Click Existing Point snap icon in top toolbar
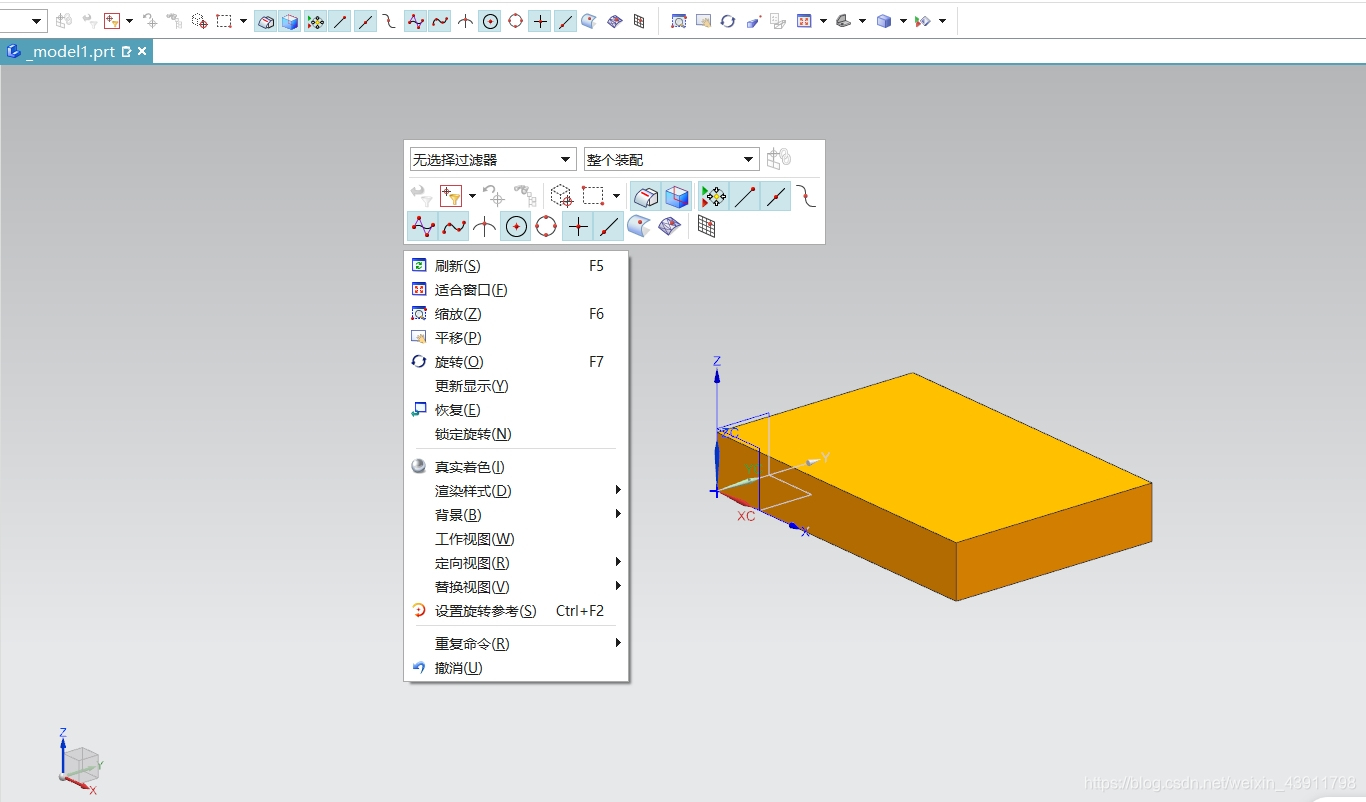 pyautogui.click(x=540, y=20)
